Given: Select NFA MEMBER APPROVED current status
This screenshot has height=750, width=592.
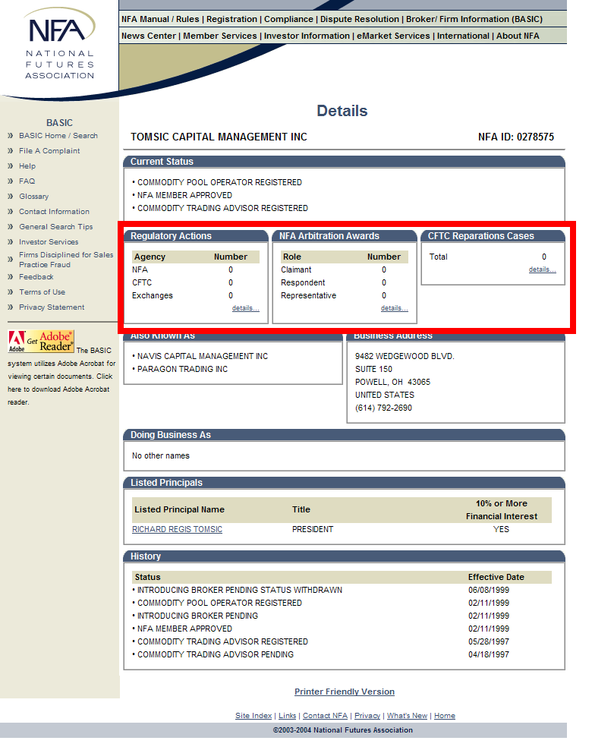Looking at the screenshot, I should (x=185, y=195).
